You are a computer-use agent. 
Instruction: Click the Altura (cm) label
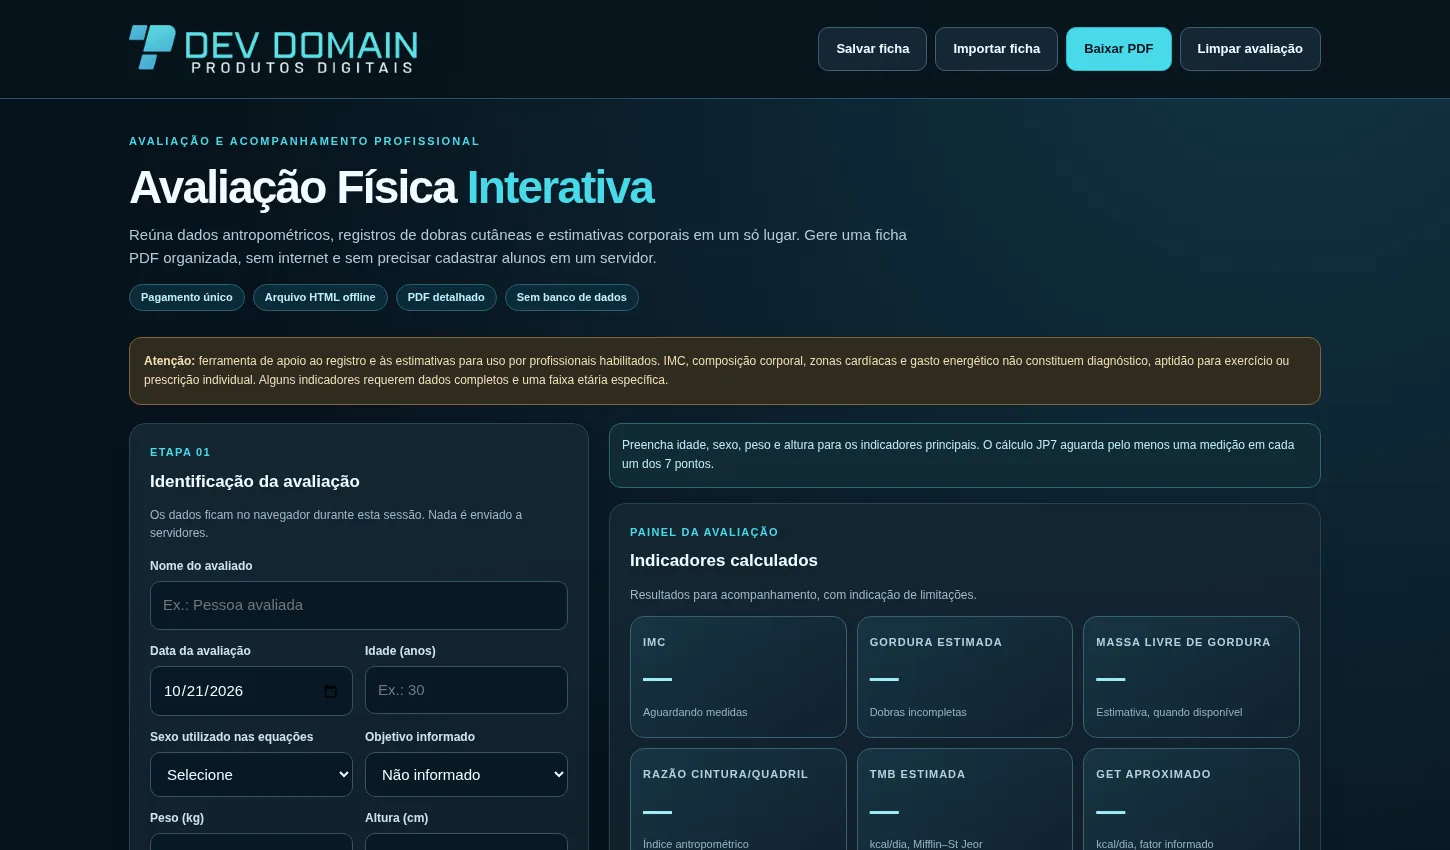[397, 818]
